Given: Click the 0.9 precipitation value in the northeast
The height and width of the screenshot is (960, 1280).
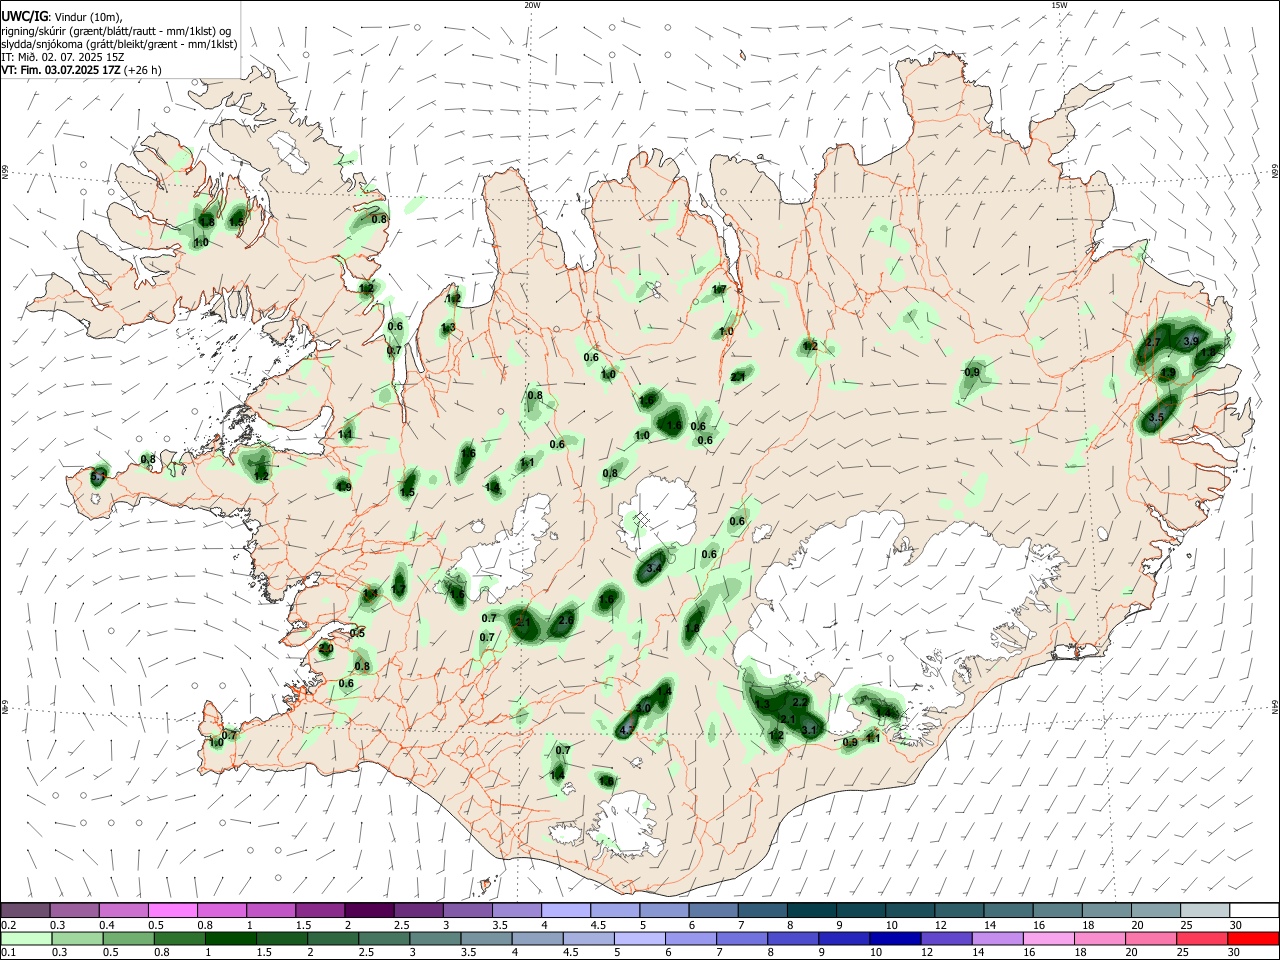Looking at the screenshot, I should (971, 372).
